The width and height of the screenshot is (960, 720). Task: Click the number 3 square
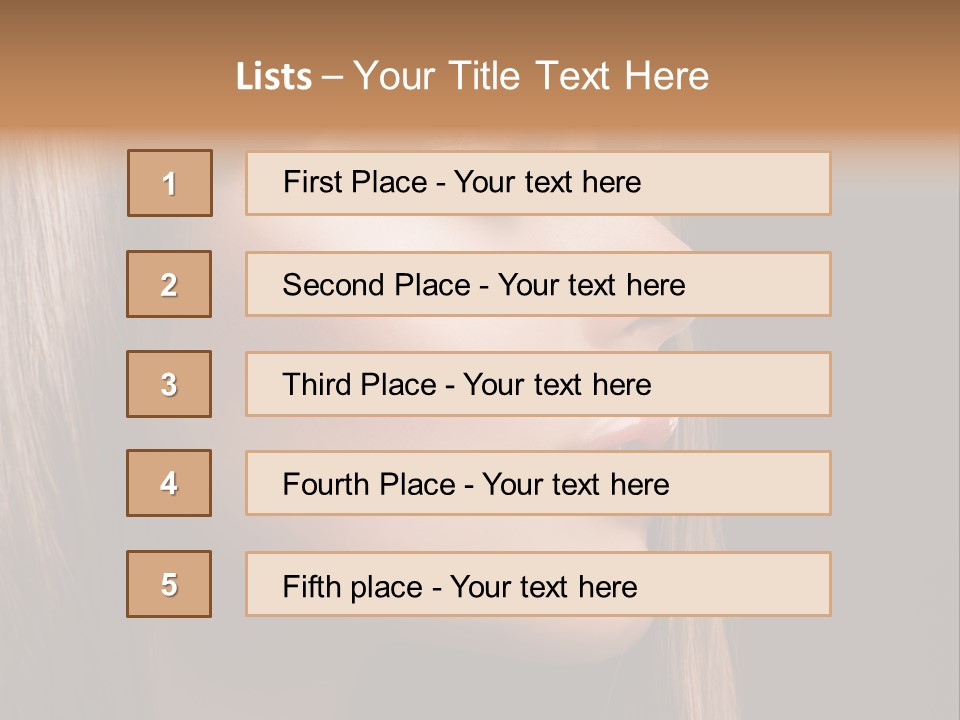point(169,384)
